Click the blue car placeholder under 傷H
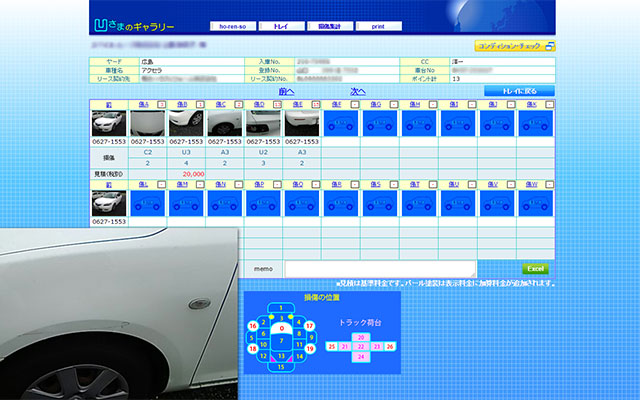The height and width of the screenshot is (400, 640). 419,123
